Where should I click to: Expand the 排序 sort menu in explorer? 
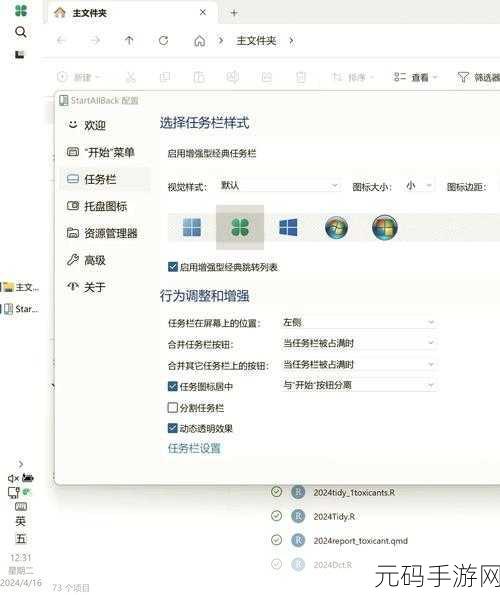tap(352, 77)
